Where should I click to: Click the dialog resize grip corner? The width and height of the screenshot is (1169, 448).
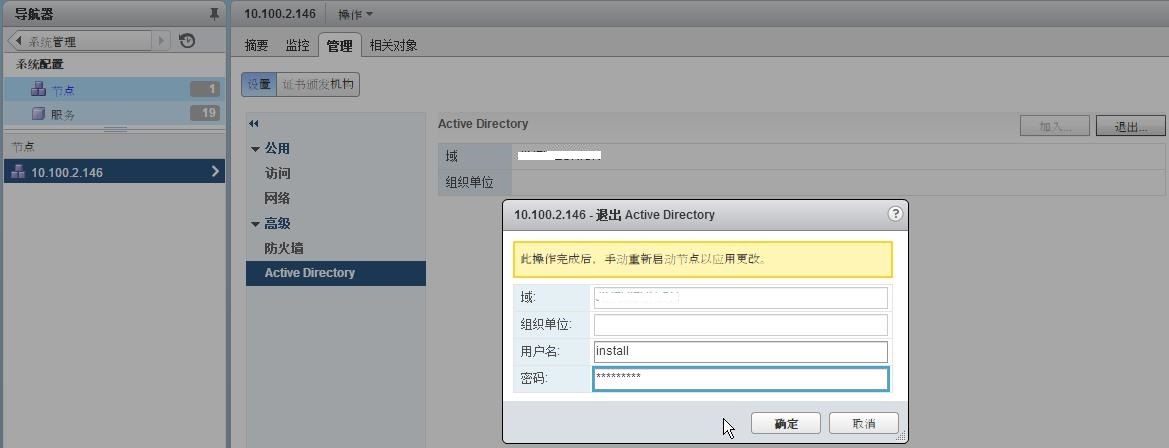coord(902,437)
